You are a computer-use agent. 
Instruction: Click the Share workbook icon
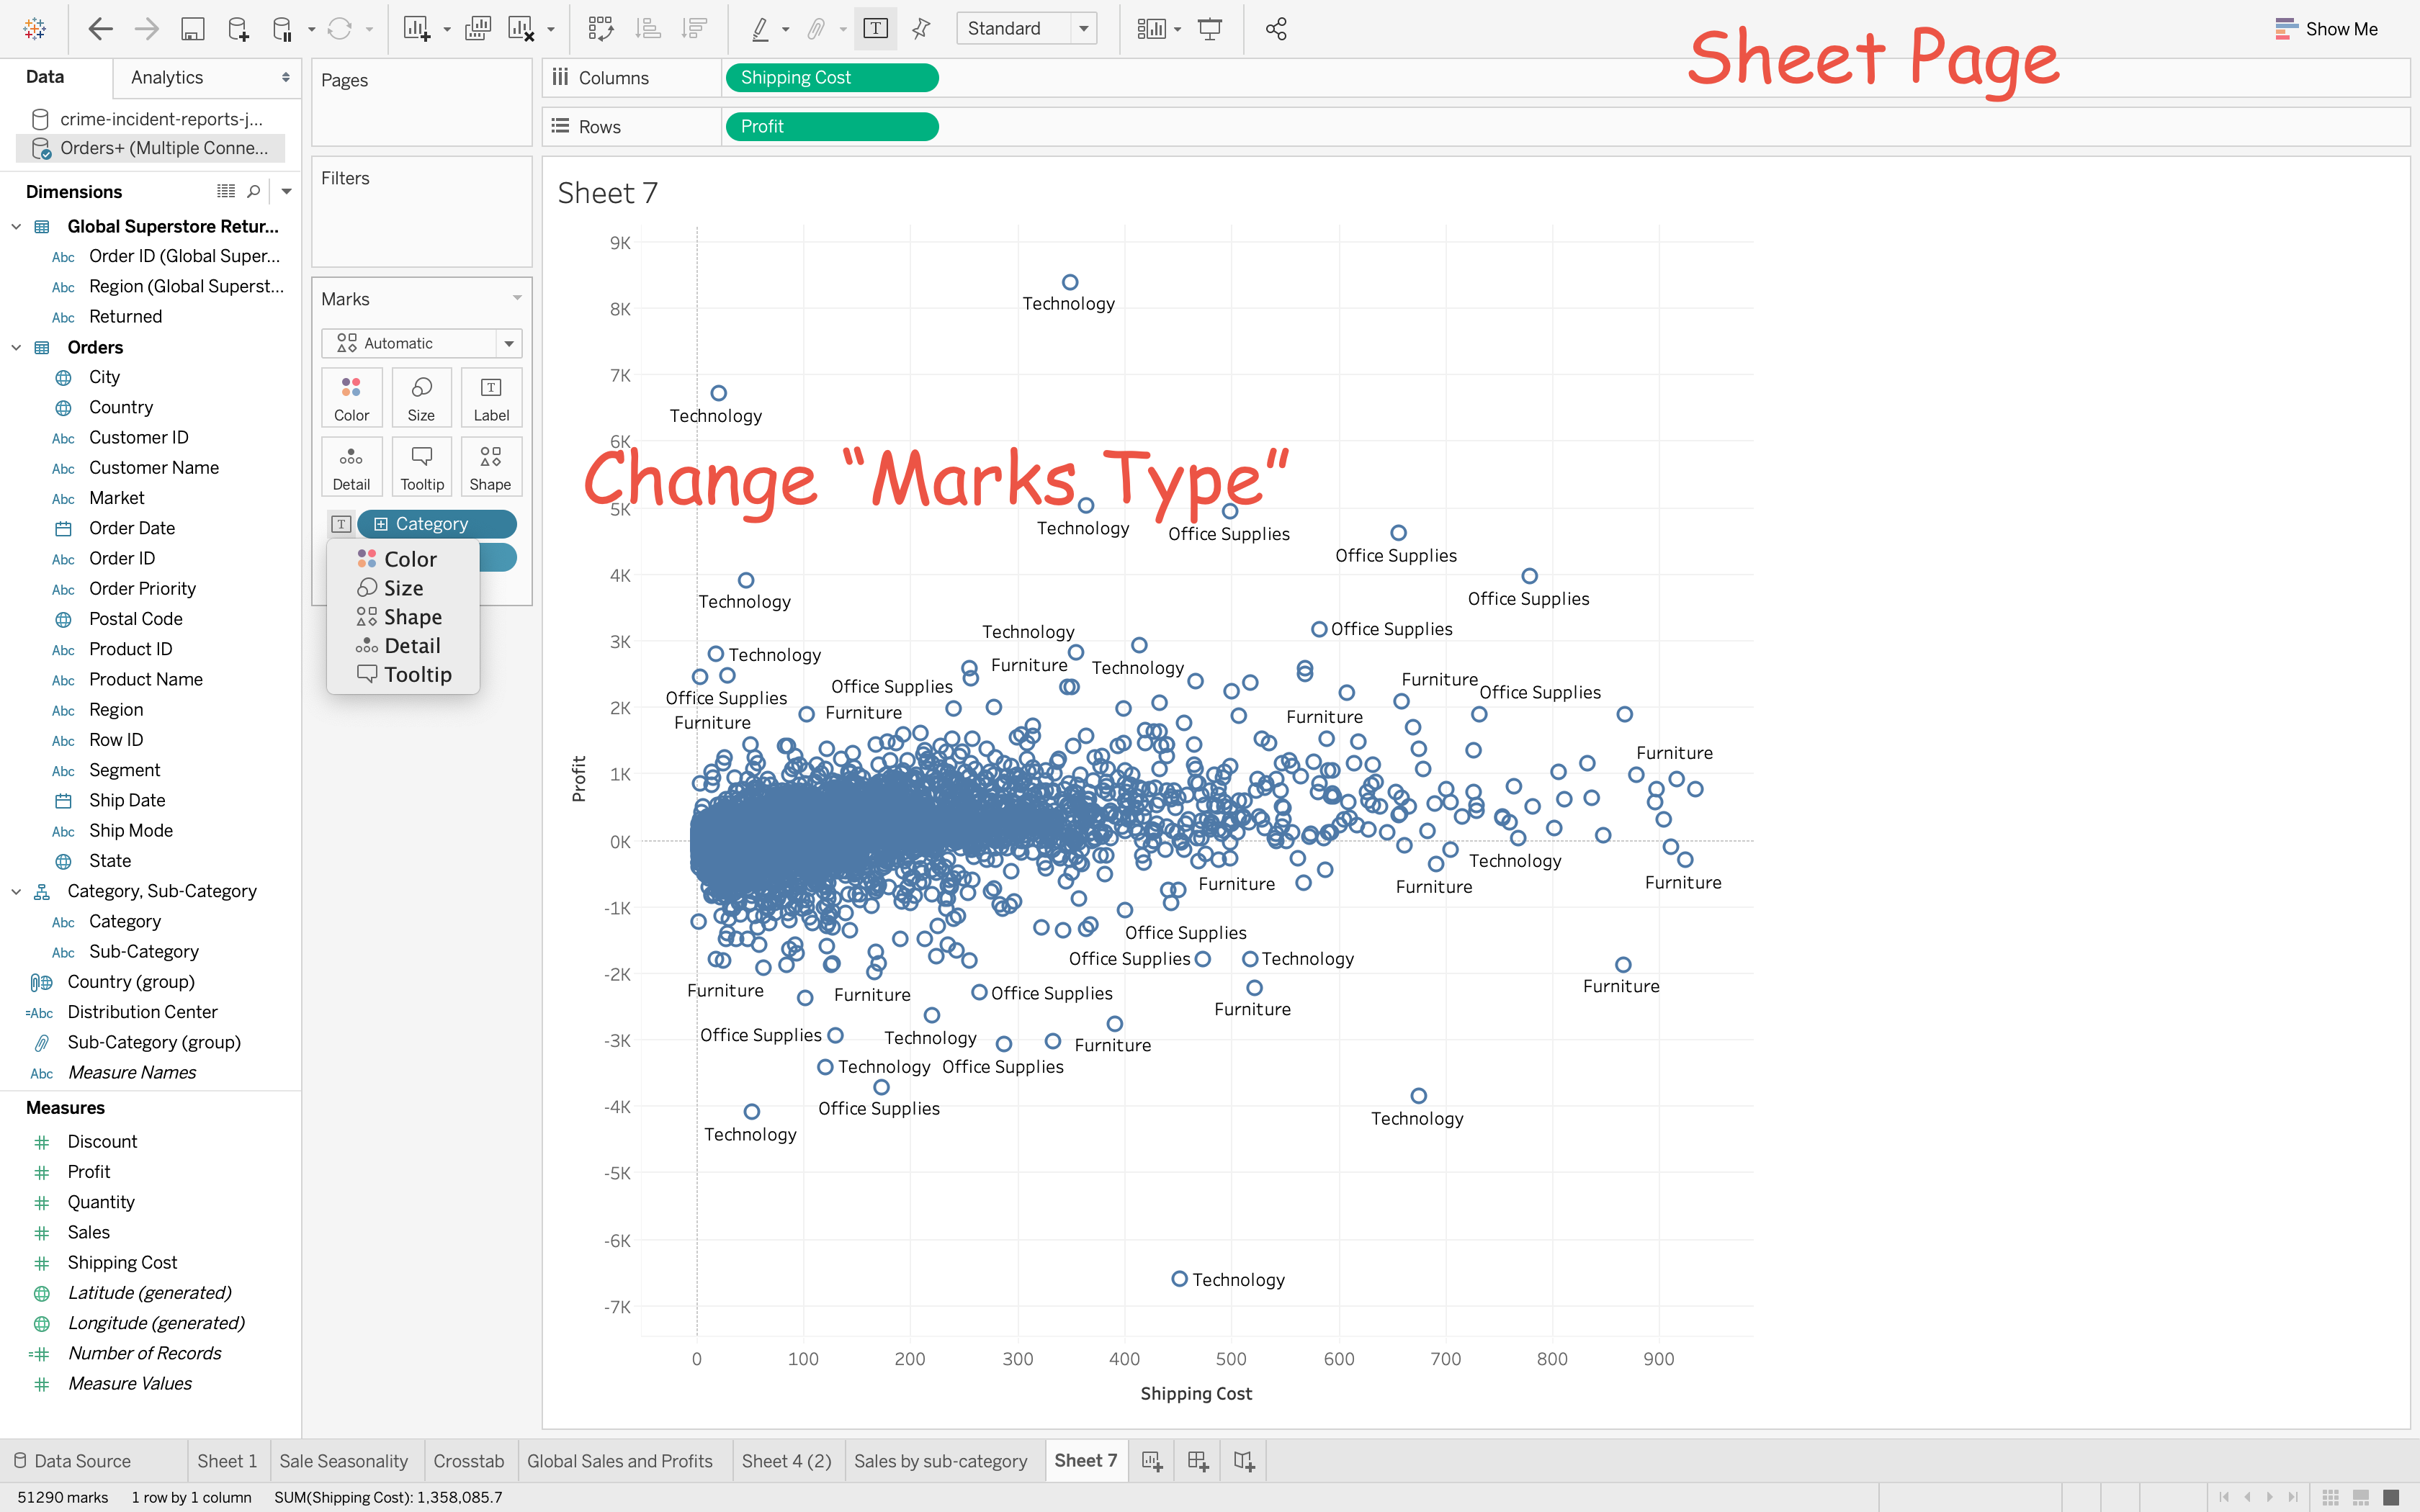pyautogui.click(x=1276, y=29)
